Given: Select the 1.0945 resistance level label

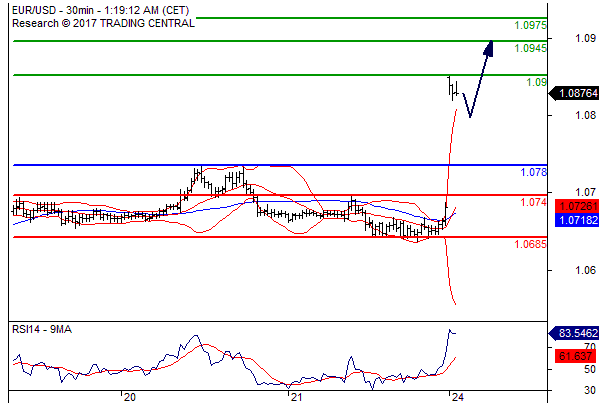Looking at the screenshot, I should pos(530,48).
